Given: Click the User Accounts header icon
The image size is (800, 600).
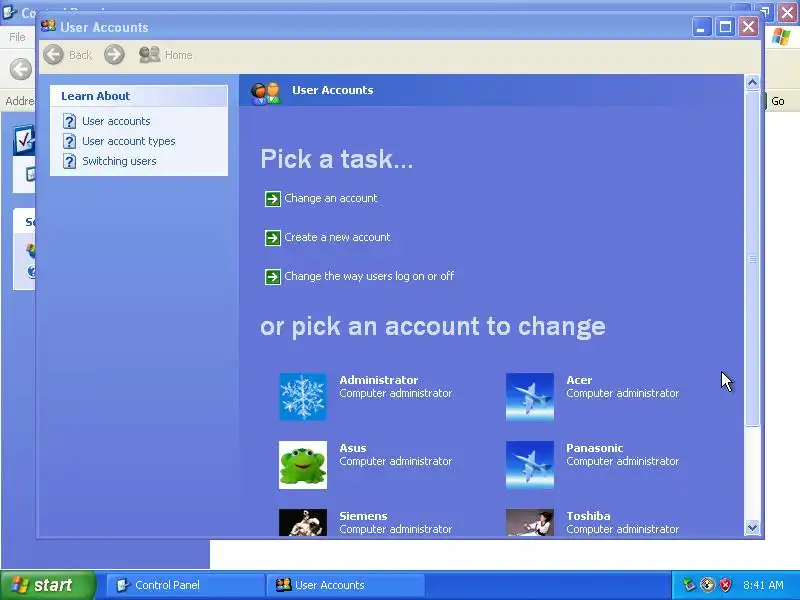Looking at the screenshot, I should point(266,93).
